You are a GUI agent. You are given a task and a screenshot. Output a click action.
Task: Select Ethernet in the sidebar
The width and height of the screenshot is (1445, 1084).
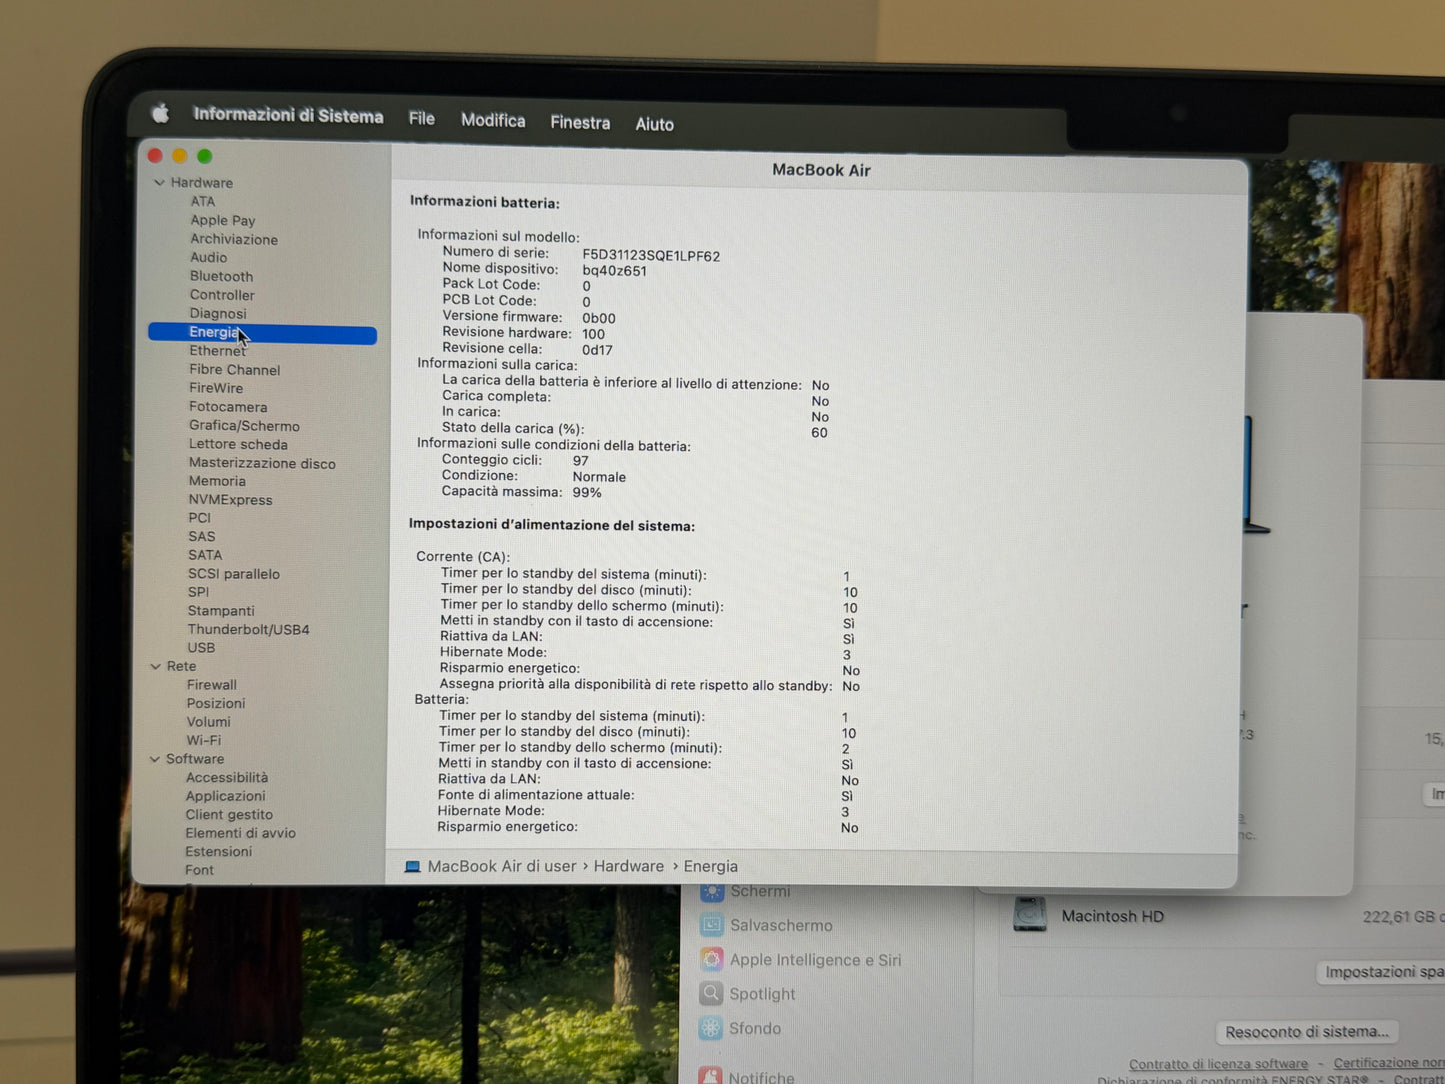(217, 351)
